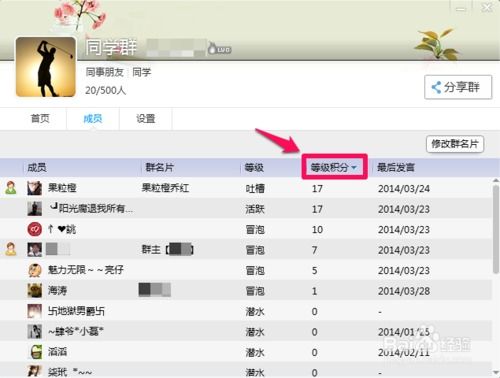Click the red avatar of member 跳
The image size is (500, 378).
click(x=35, y=229)
